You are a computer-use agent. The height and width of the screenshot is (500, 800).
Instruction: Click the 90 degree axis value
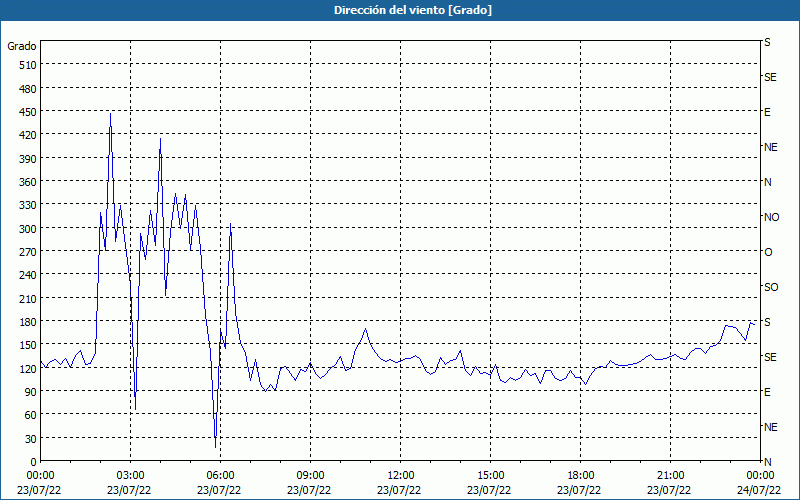(x=31, y=392)
